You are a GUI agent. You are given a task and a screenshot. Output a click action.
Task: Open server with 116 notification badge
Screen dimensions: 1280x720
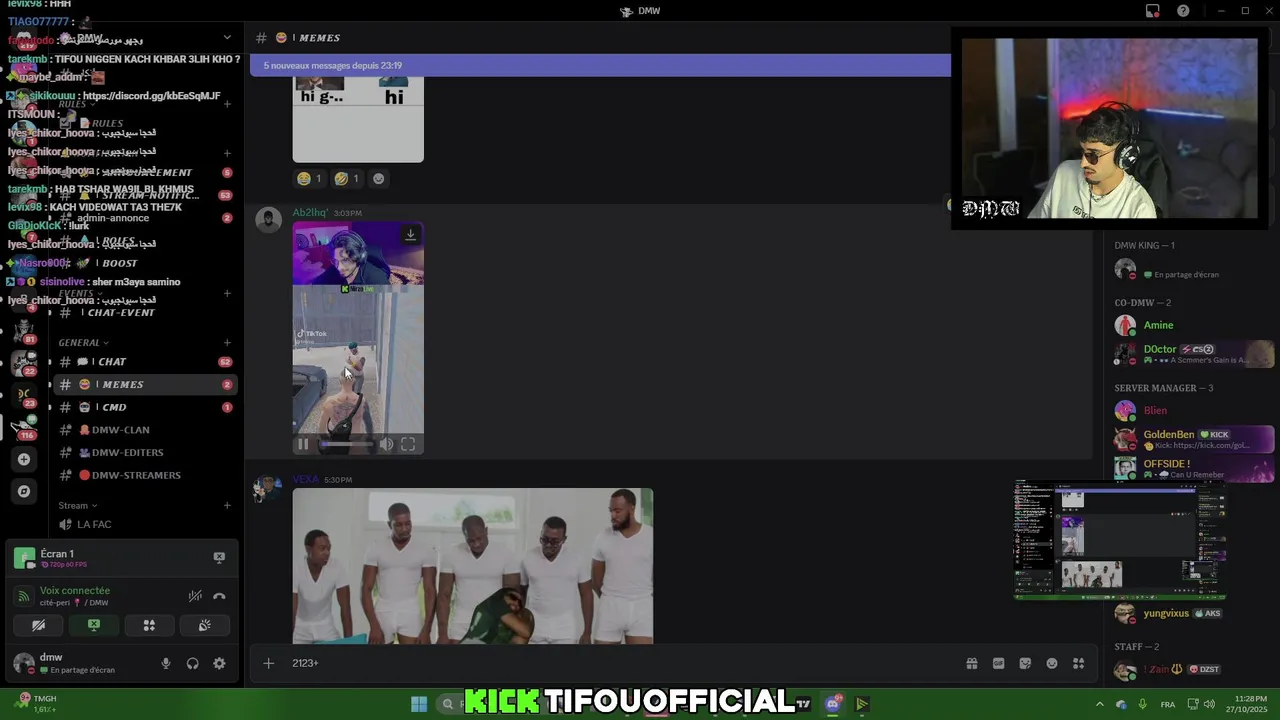pyautogui.click(x=24, y=427)
